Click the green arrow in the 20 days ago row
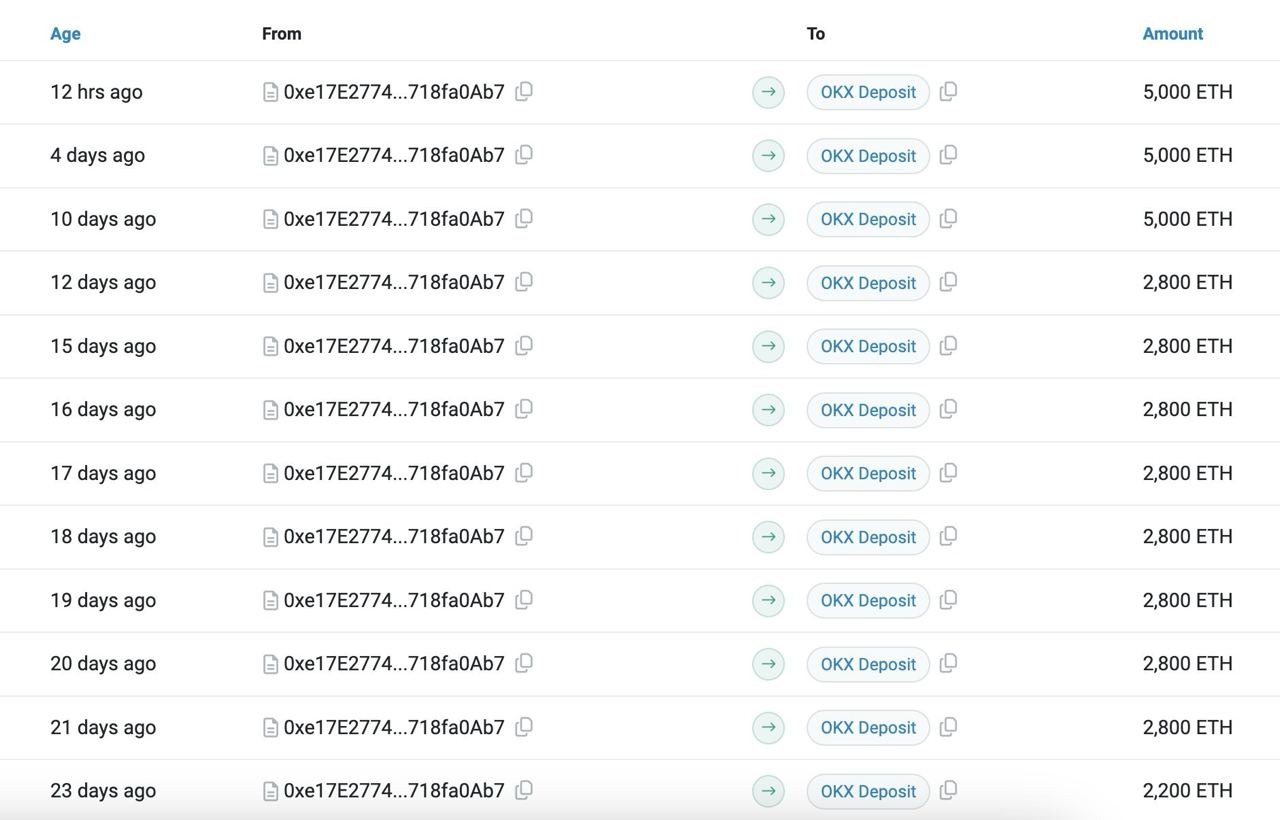The height and width of the screenshot is (820, 1280). coord(768,663)
